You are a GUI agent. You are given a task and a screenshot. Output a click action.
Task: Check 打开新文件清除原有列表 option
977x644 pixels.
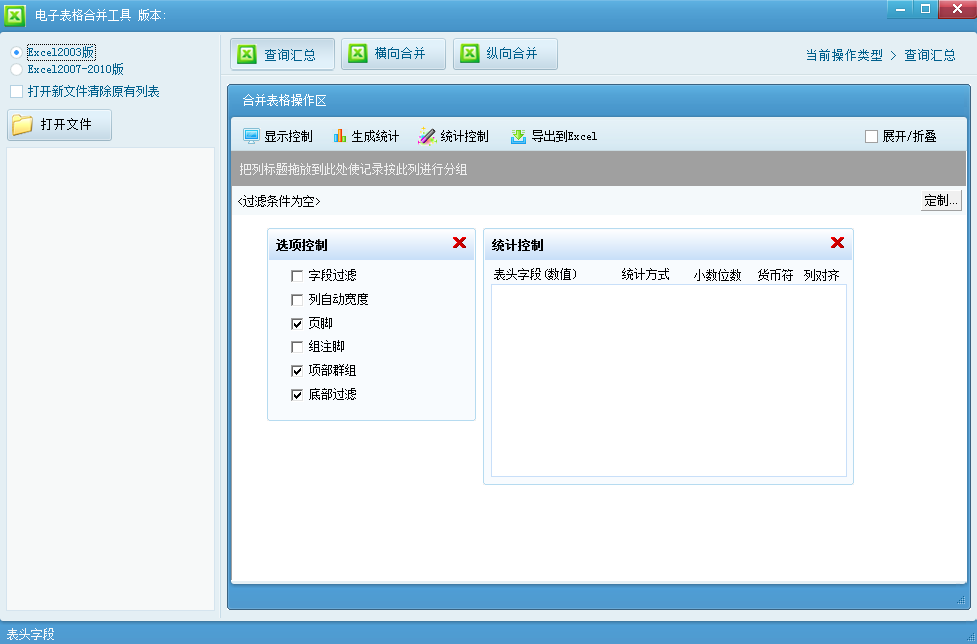click(x=17, y=91)
